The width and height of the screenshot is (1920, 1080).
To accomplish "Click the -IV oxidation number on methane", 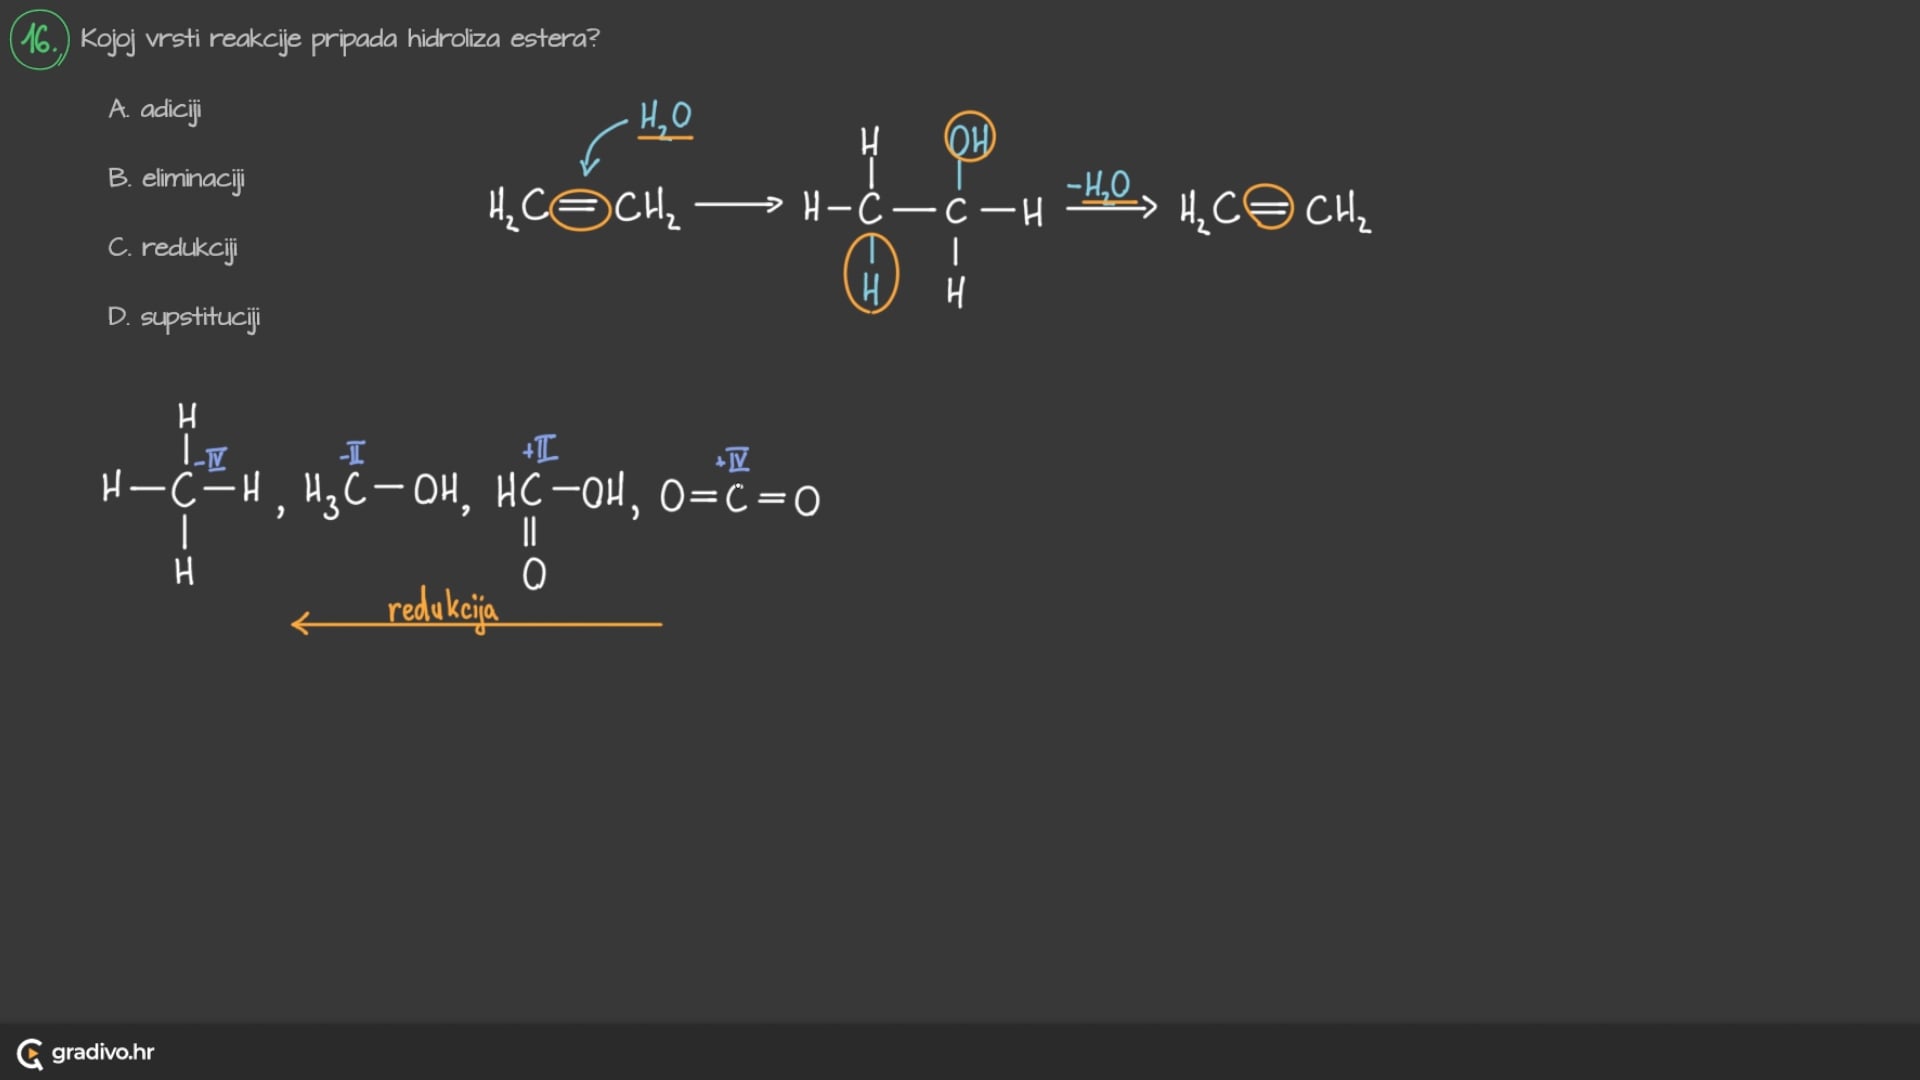I will (x=211, y=459).
